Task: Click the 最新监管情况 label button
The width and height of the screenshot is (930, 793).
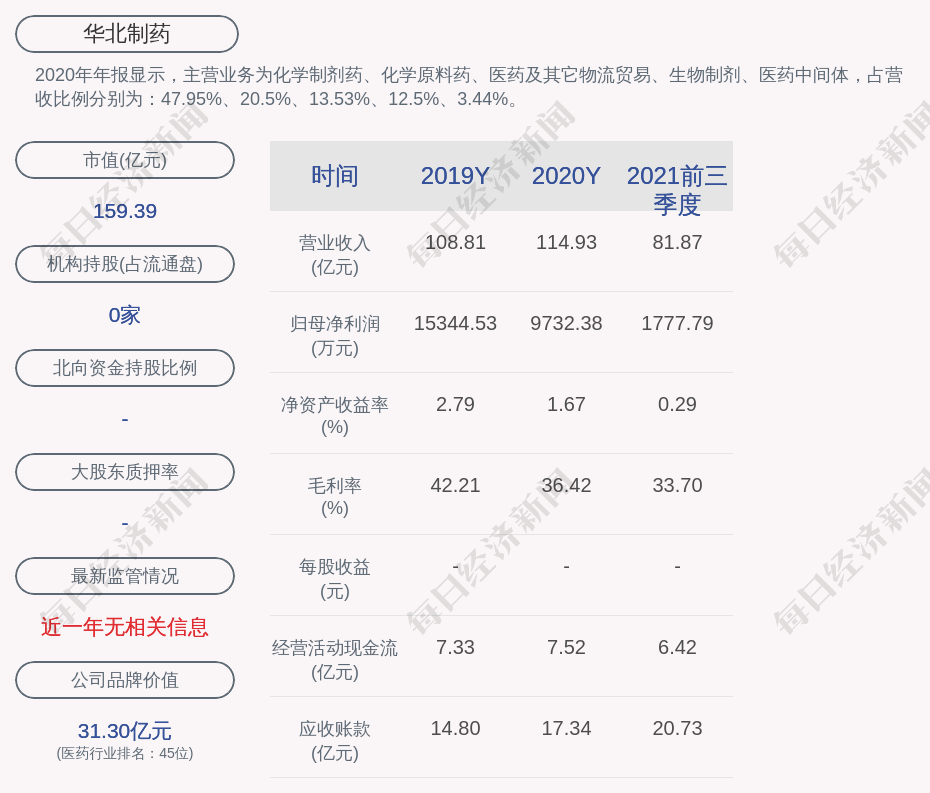Action: coord(125,576)
